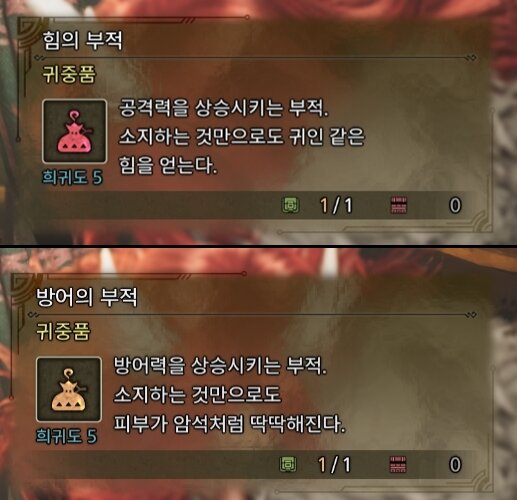The image size is (517, 500).
Task: Click the 귀중품 label under 힘의 부적
Action: click(x=69, y=74)
